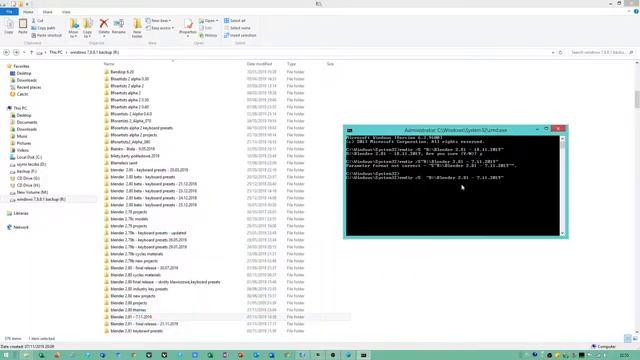The height and width of the screenshot is (360, 640).
Task: Click the Forward navigation arrow
Action: 16,52
